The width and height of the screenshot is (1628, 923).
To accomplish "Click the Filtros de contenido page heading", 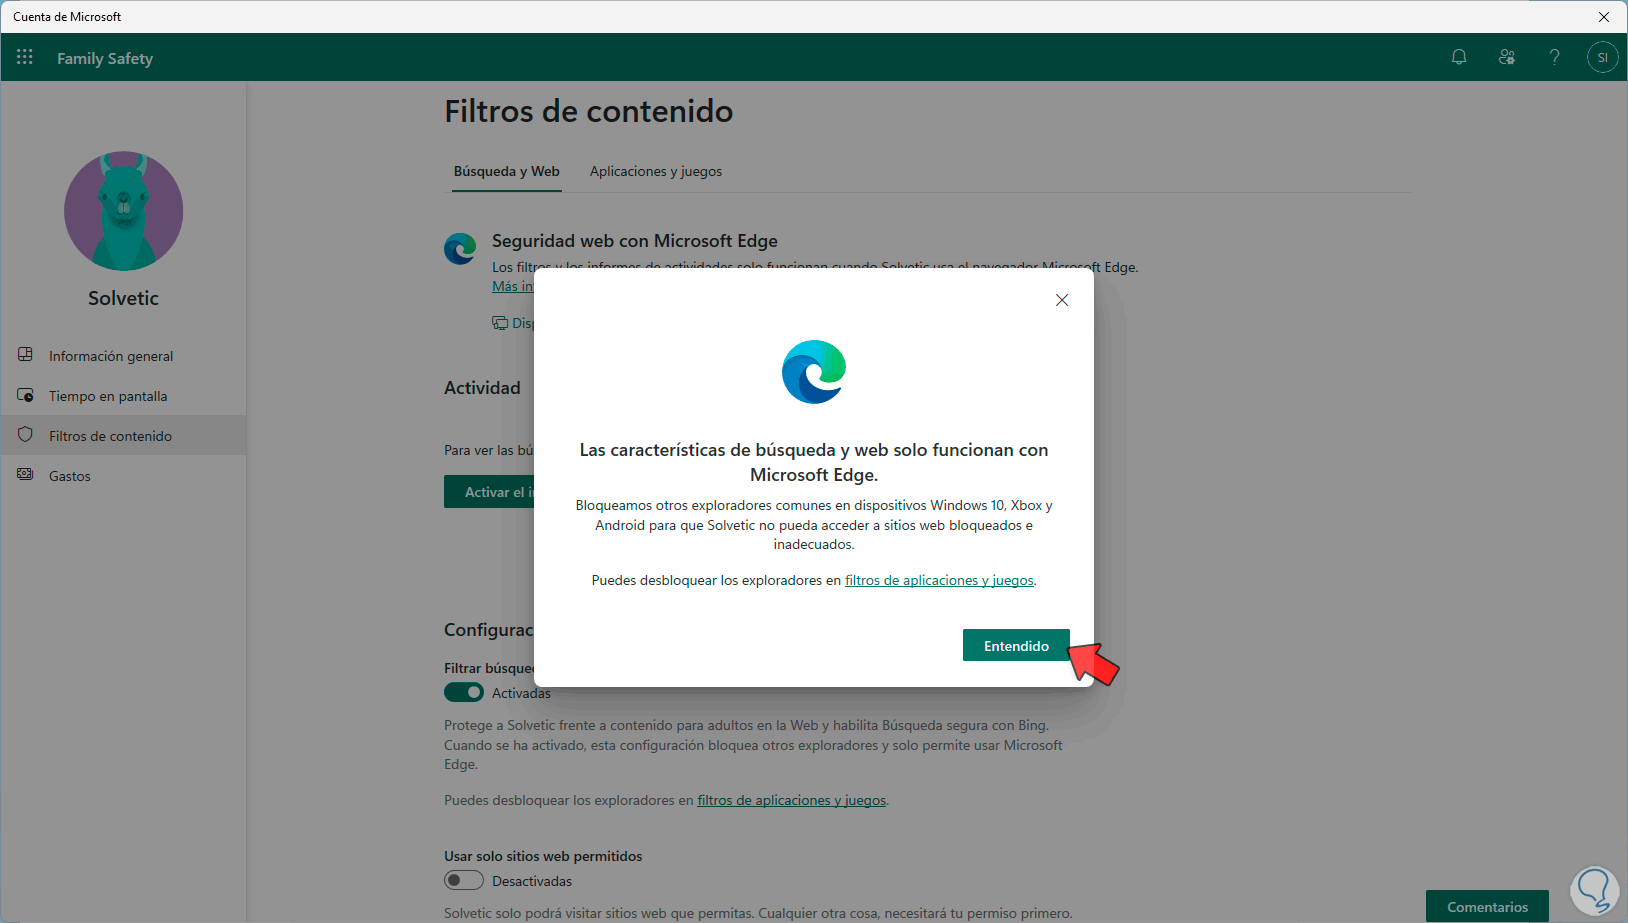I will pos(589,111).
